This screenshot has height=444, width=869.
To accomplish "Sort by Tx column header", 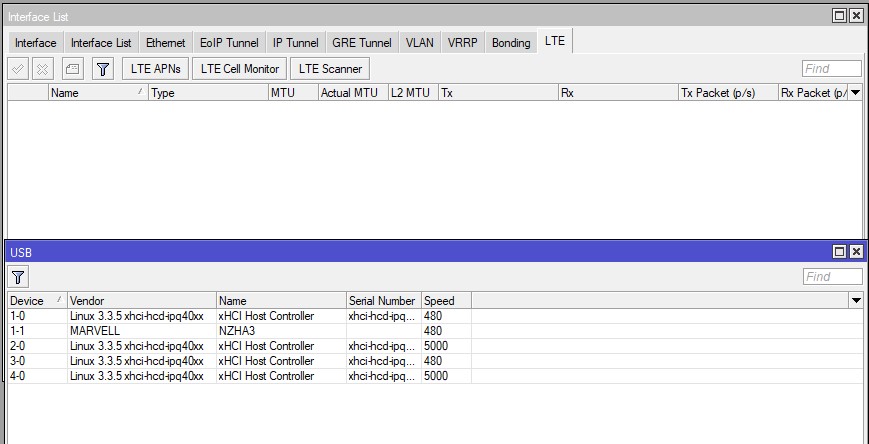I will pos(499,93).
